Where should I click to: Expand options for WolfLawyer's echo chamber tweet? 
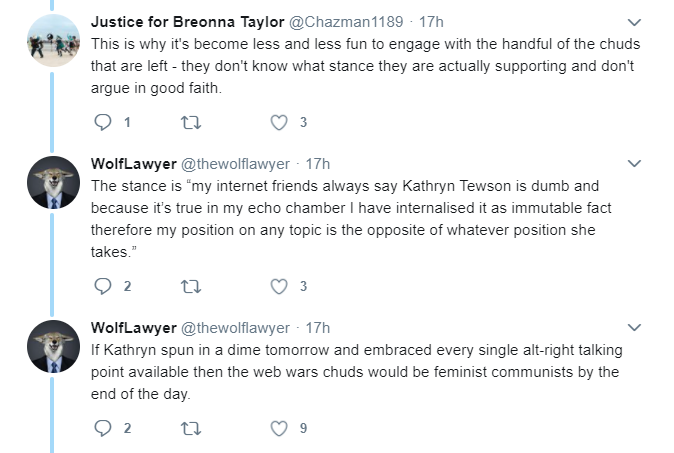634,163
